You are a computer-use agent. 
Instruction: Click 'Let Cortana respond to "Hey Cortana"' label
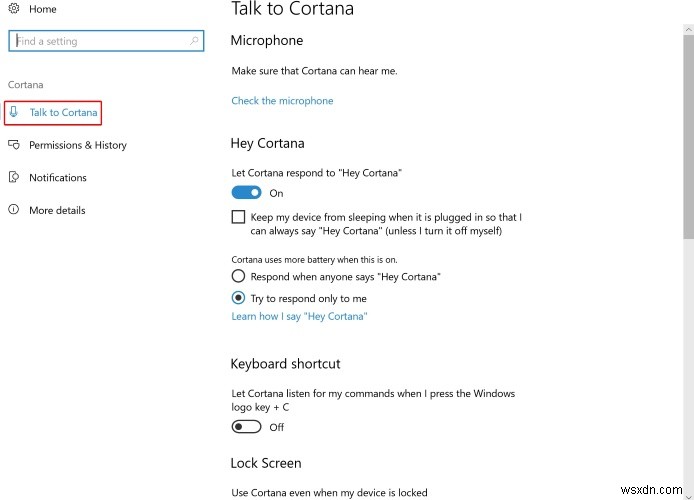tap(316, 173)
